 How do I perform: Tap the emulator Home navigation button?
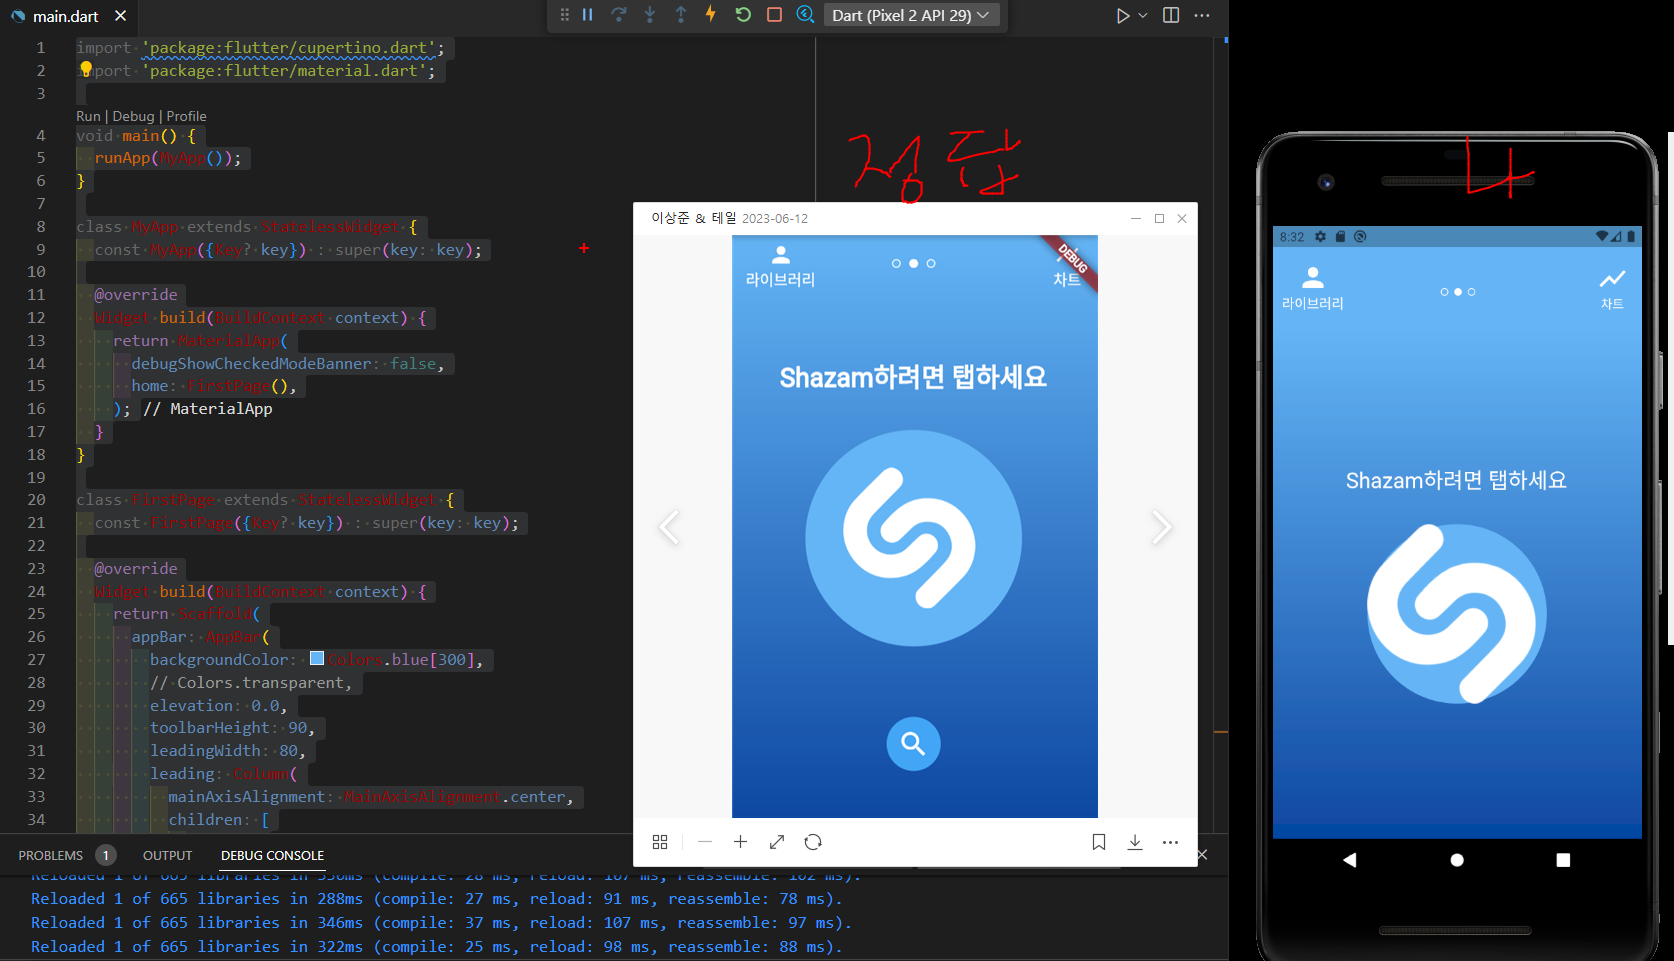[1457, 860]
